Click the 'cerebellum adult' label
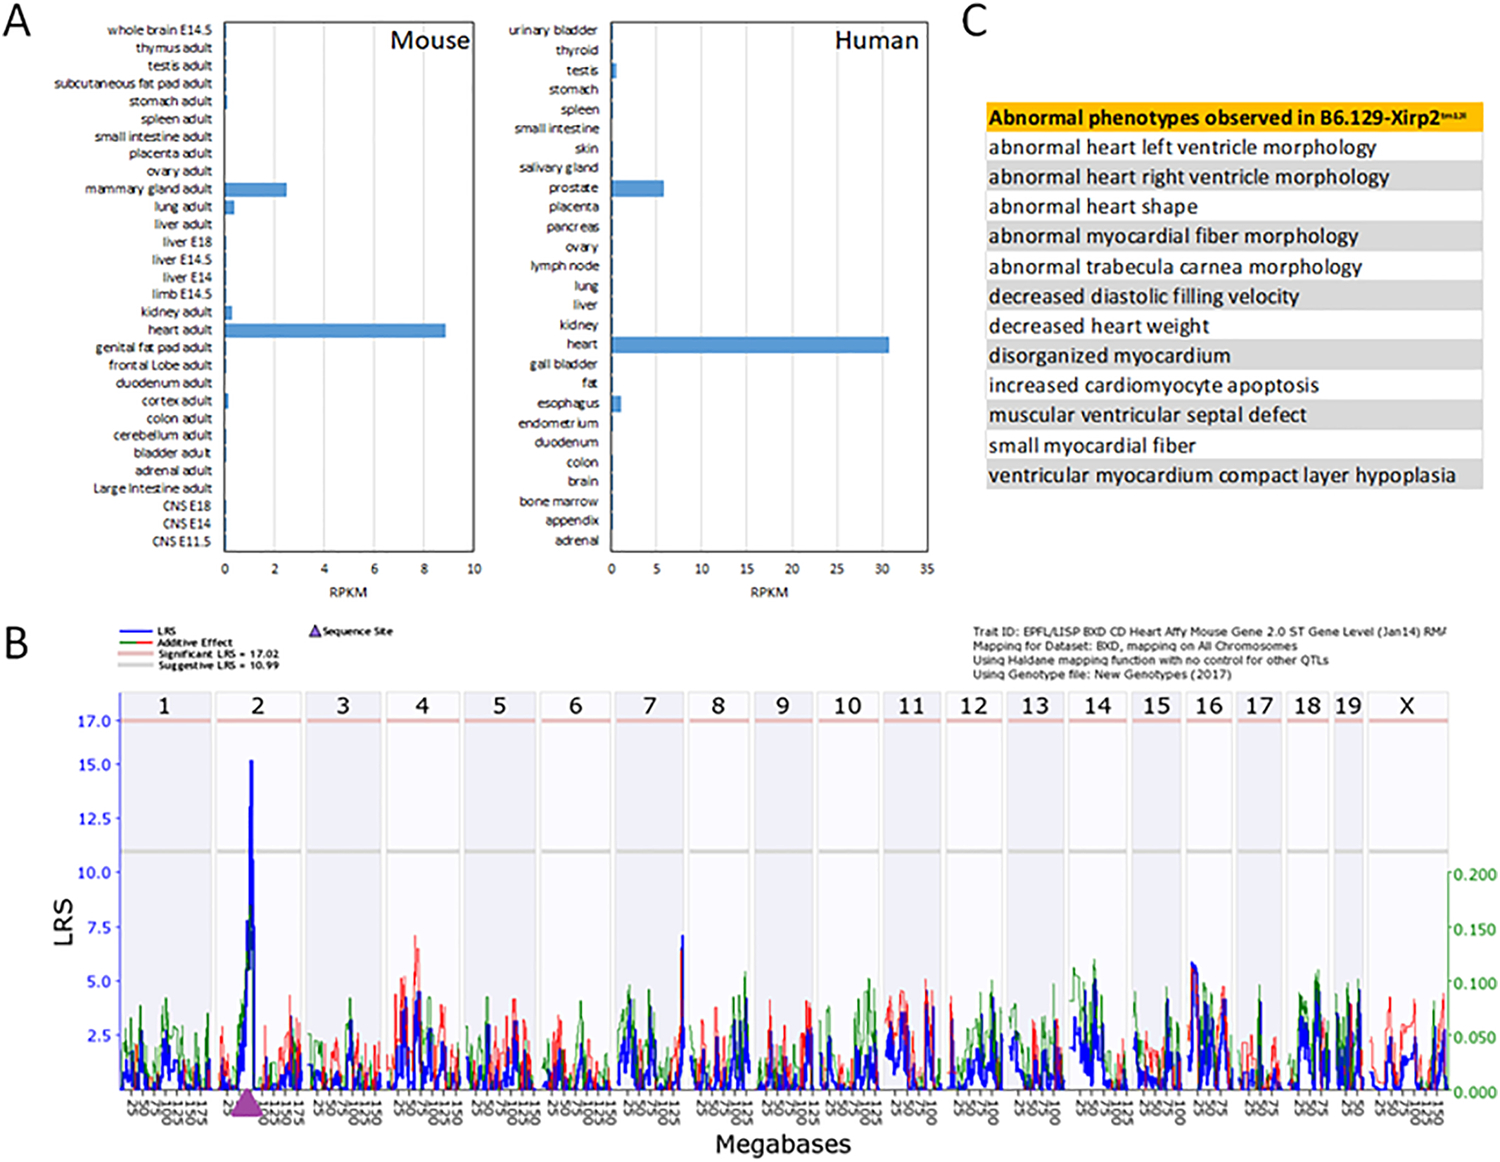The height and width of the screenshot is (1162, 1500). point(163,435)
